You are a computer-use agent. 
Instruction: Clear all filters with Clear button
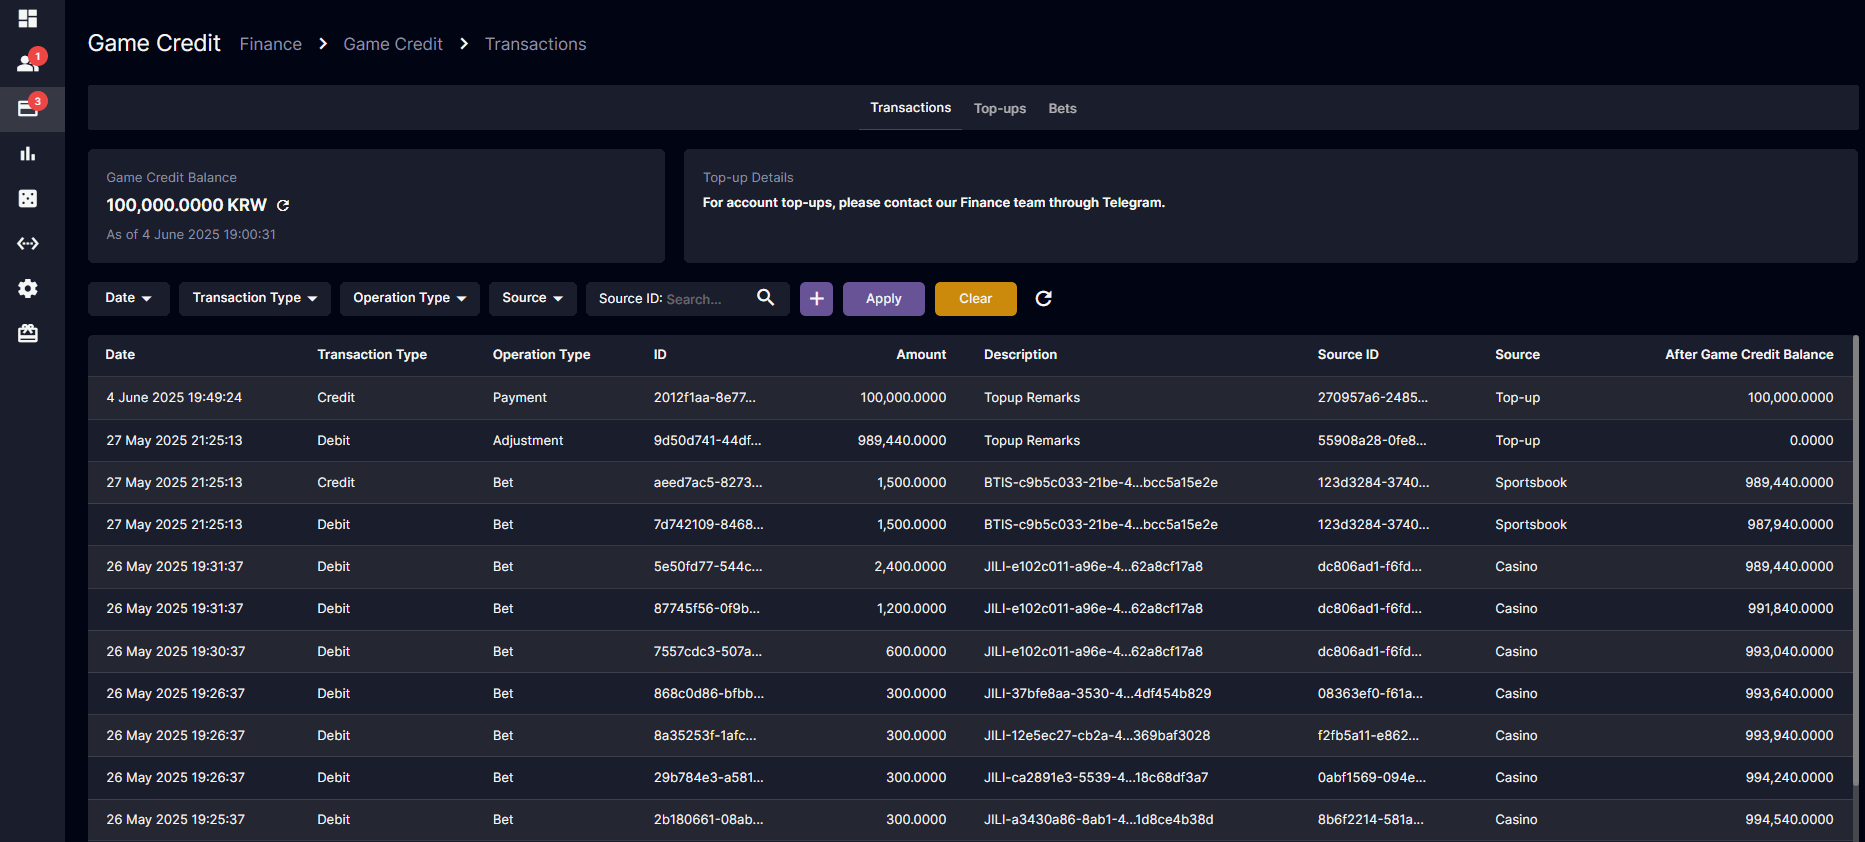976,298
